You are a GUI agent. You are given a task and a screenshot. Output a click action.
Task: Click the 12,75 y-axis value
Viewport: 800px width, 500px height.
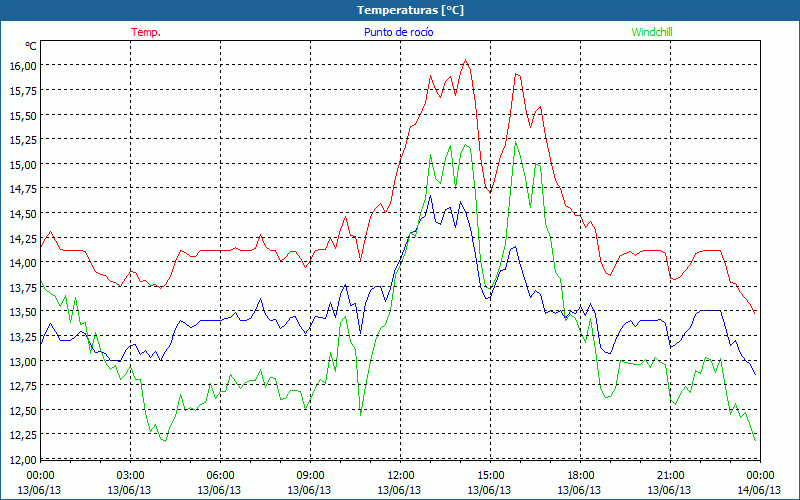tap(23, 386)
